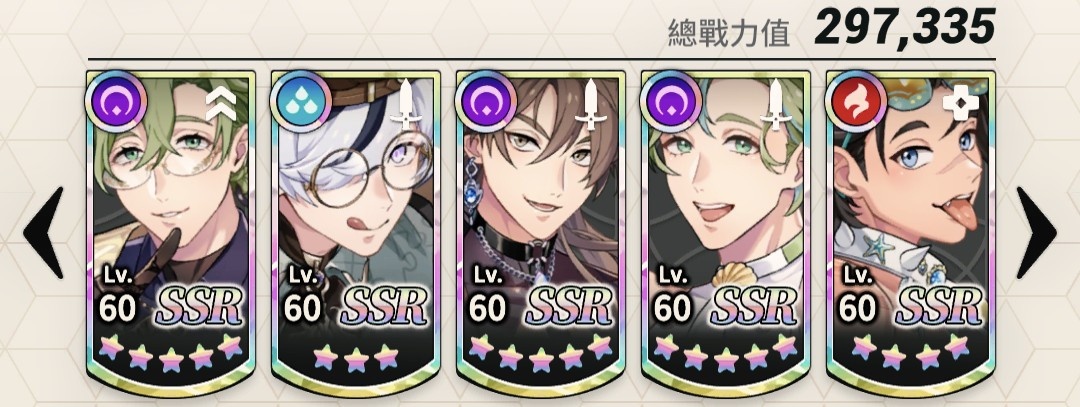
Task: Tap the sword role icon on third card
Action: pos(591,104)
